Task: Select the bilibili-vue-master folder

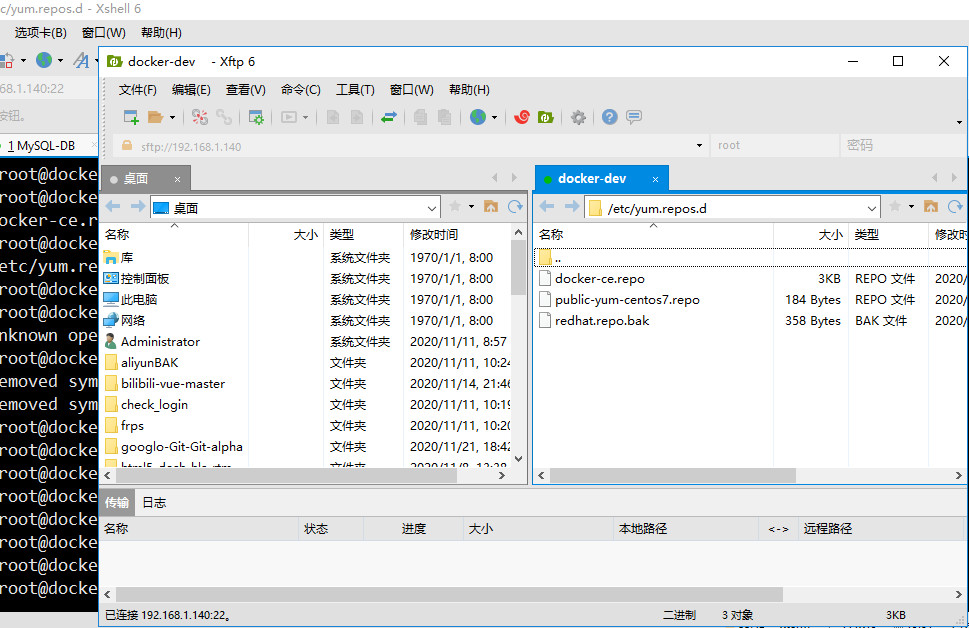Action: (172, 384)
